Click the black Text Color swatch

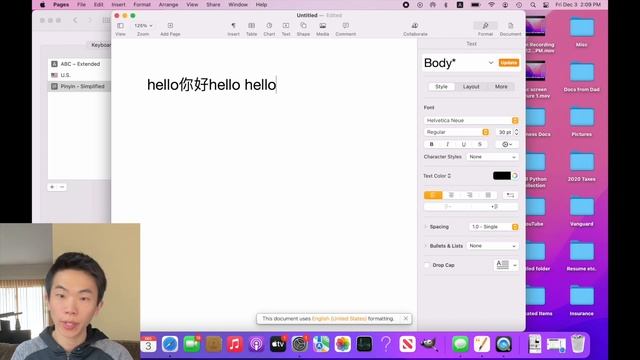[x=502, y=176]
